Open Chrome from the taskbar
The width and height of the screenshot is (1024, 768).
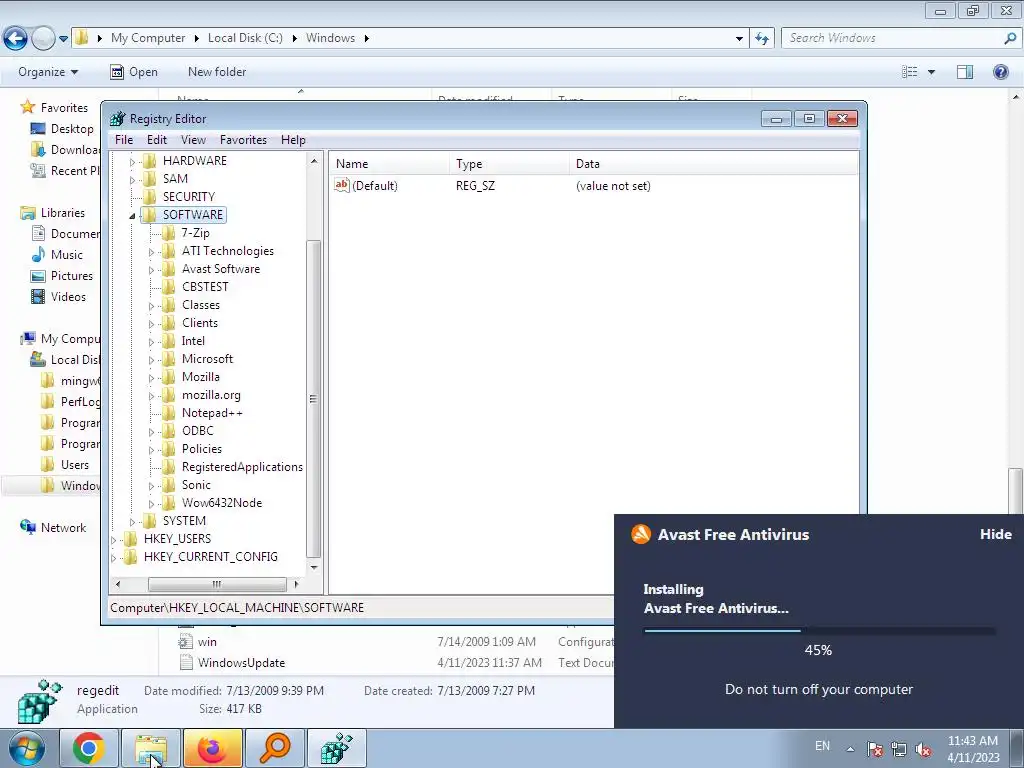click(89, 748)
